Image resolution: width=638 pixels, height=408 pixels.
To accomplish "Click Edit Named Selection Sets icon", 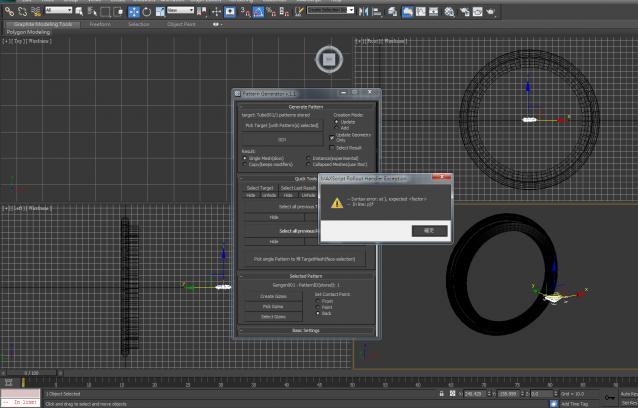I will click(x=299, y=12).
